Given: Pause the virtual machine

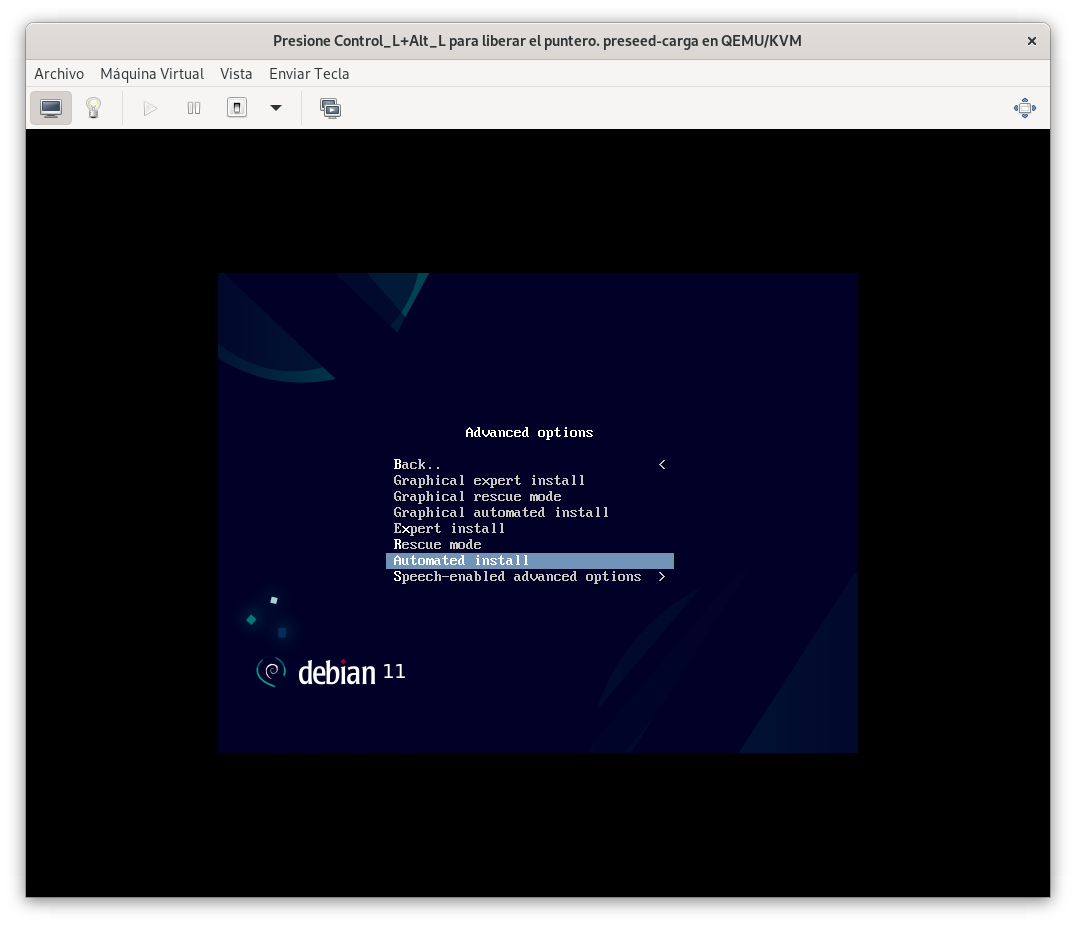Looking at the screenshot, I should [194, 108].
